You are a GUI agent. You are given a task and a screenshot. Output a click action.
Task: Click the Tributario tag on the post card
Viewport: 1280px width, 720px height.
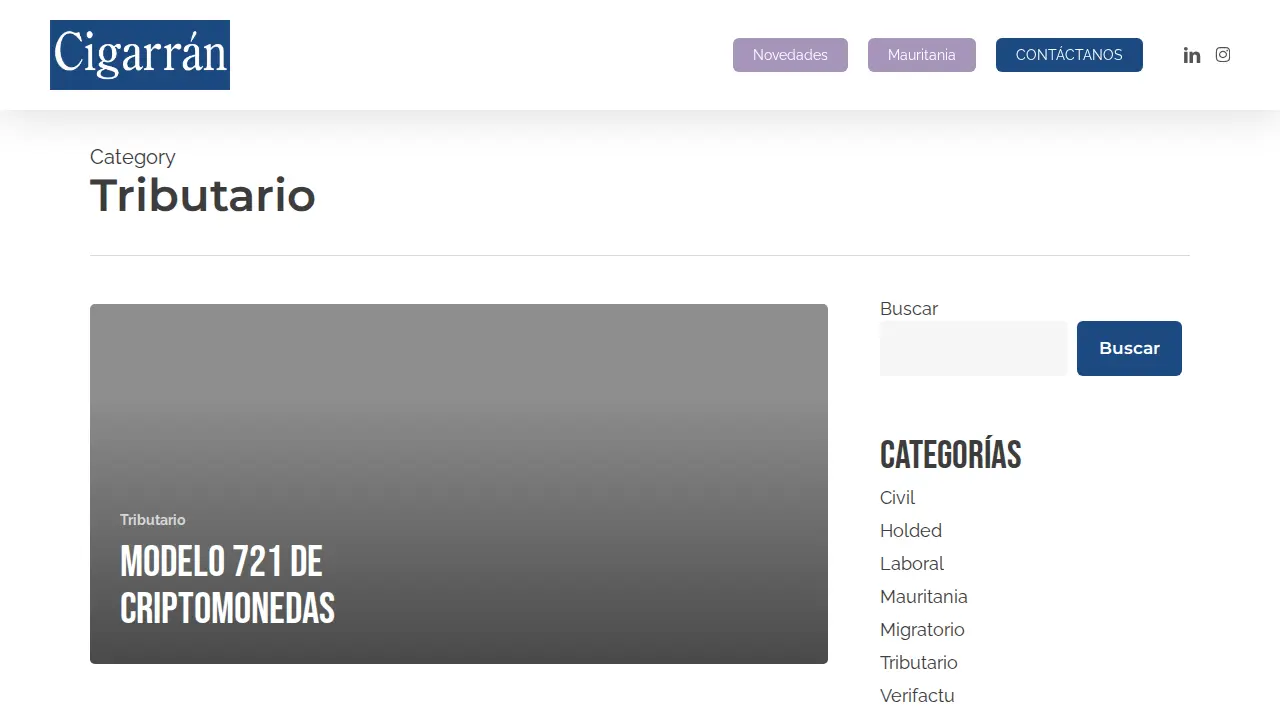pos(153,520)
